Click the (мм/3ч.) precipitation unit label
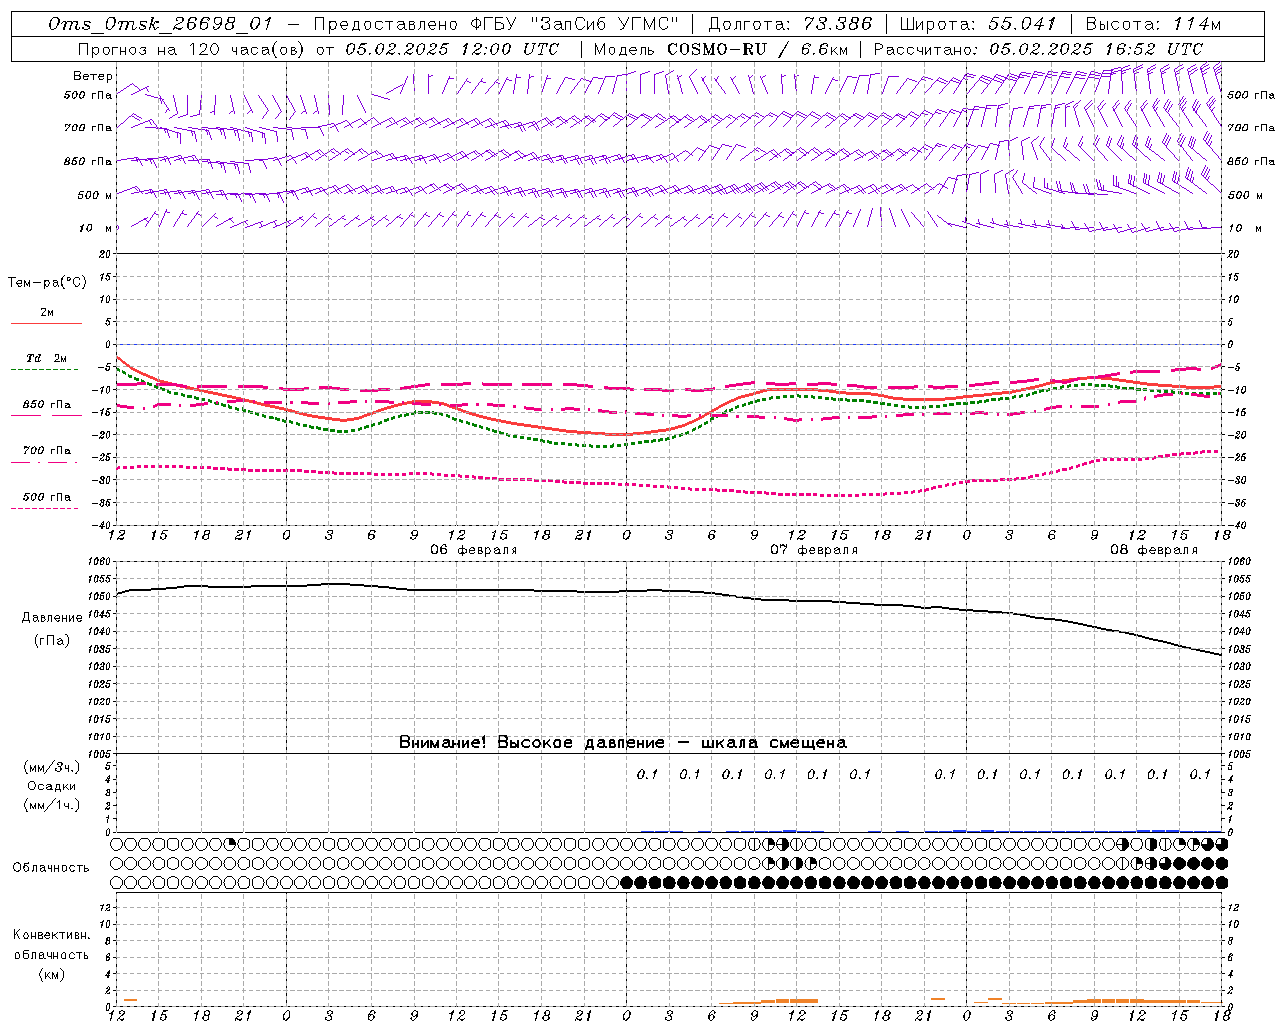1280x1024 pixels. 52,767
